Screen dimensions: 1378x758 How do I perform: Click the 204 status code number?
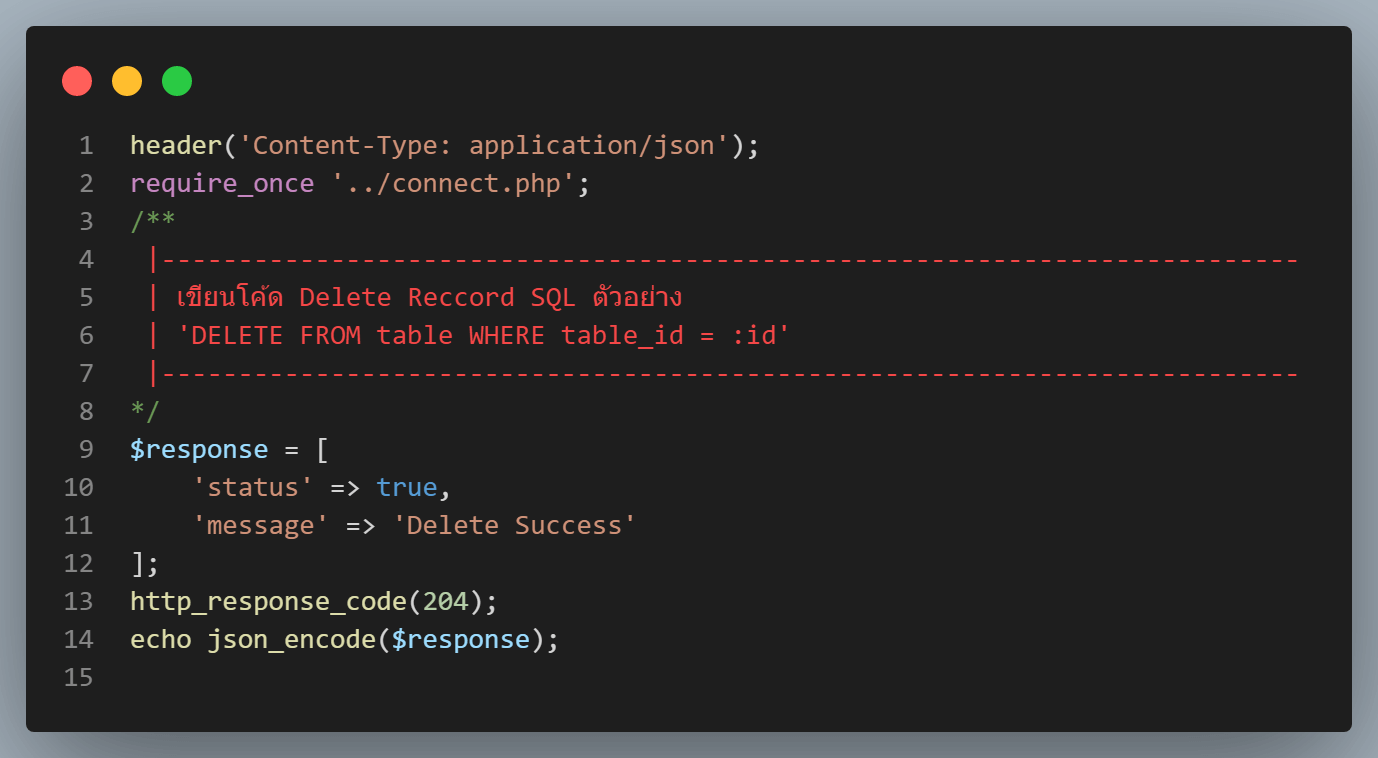pyautogui.click(x=445, y=601)
